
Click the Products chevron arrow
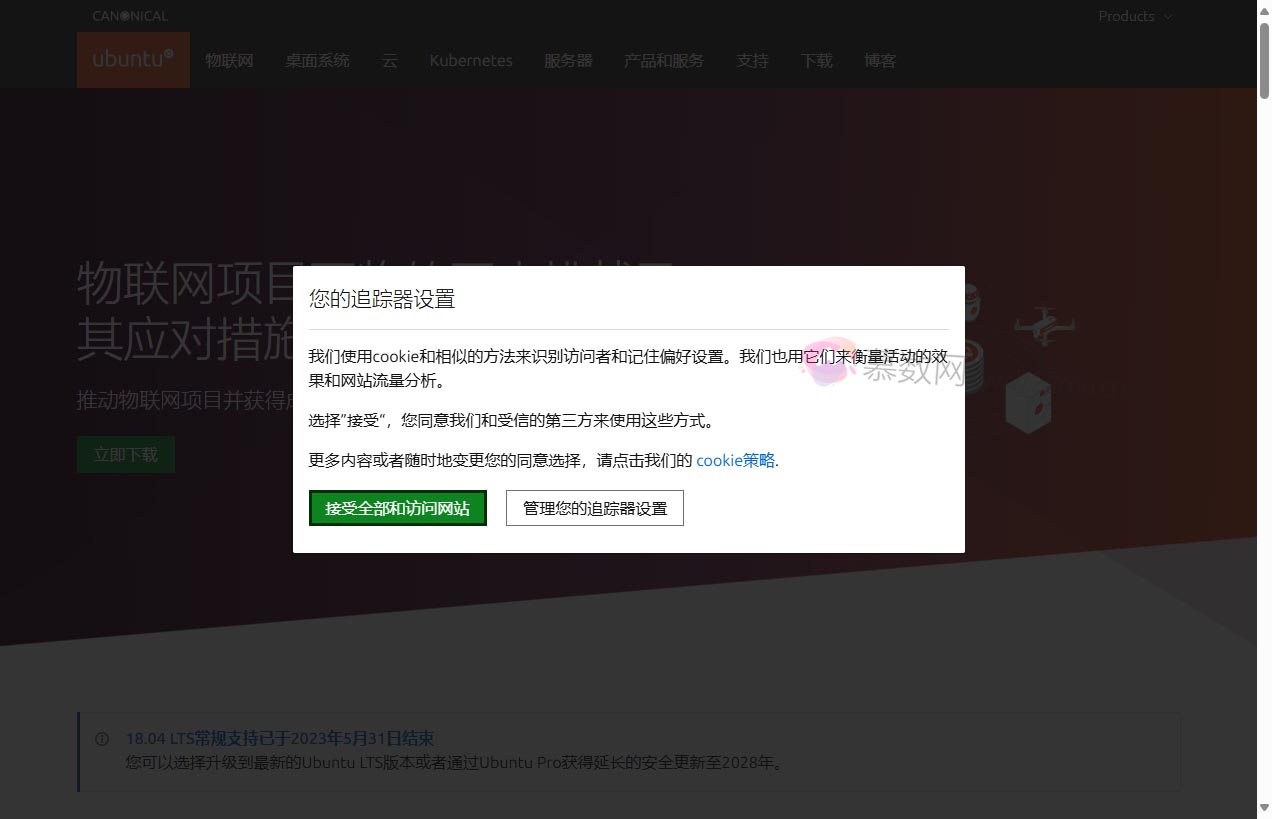point(1168,17)
